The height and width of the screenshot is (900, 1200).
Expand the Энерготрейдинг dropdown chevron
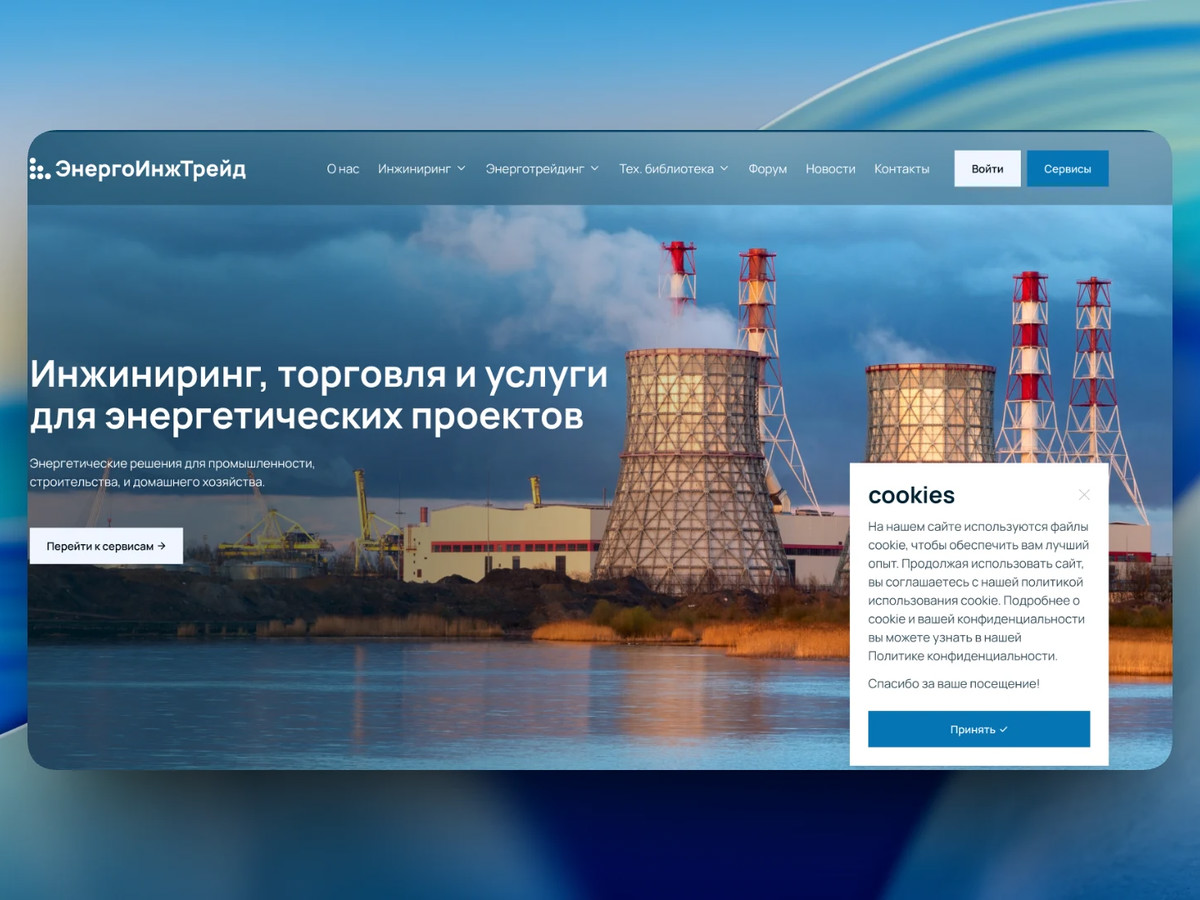595,169
